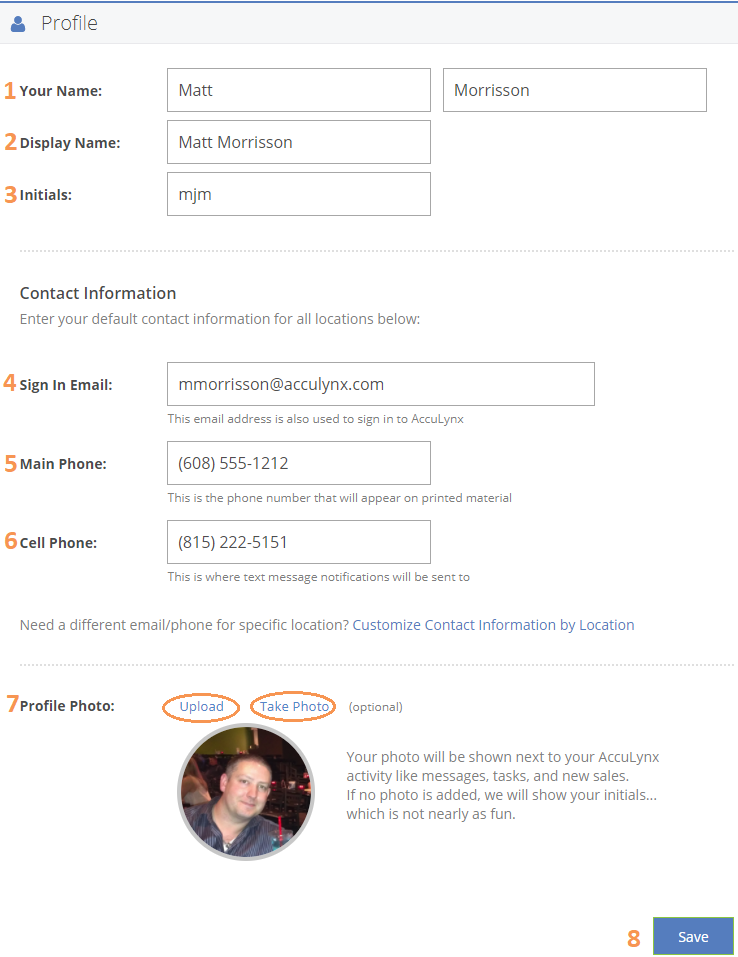738x957 pixels.
Task: Edit the Initials field showing mjm
Action: pos(298,194)
